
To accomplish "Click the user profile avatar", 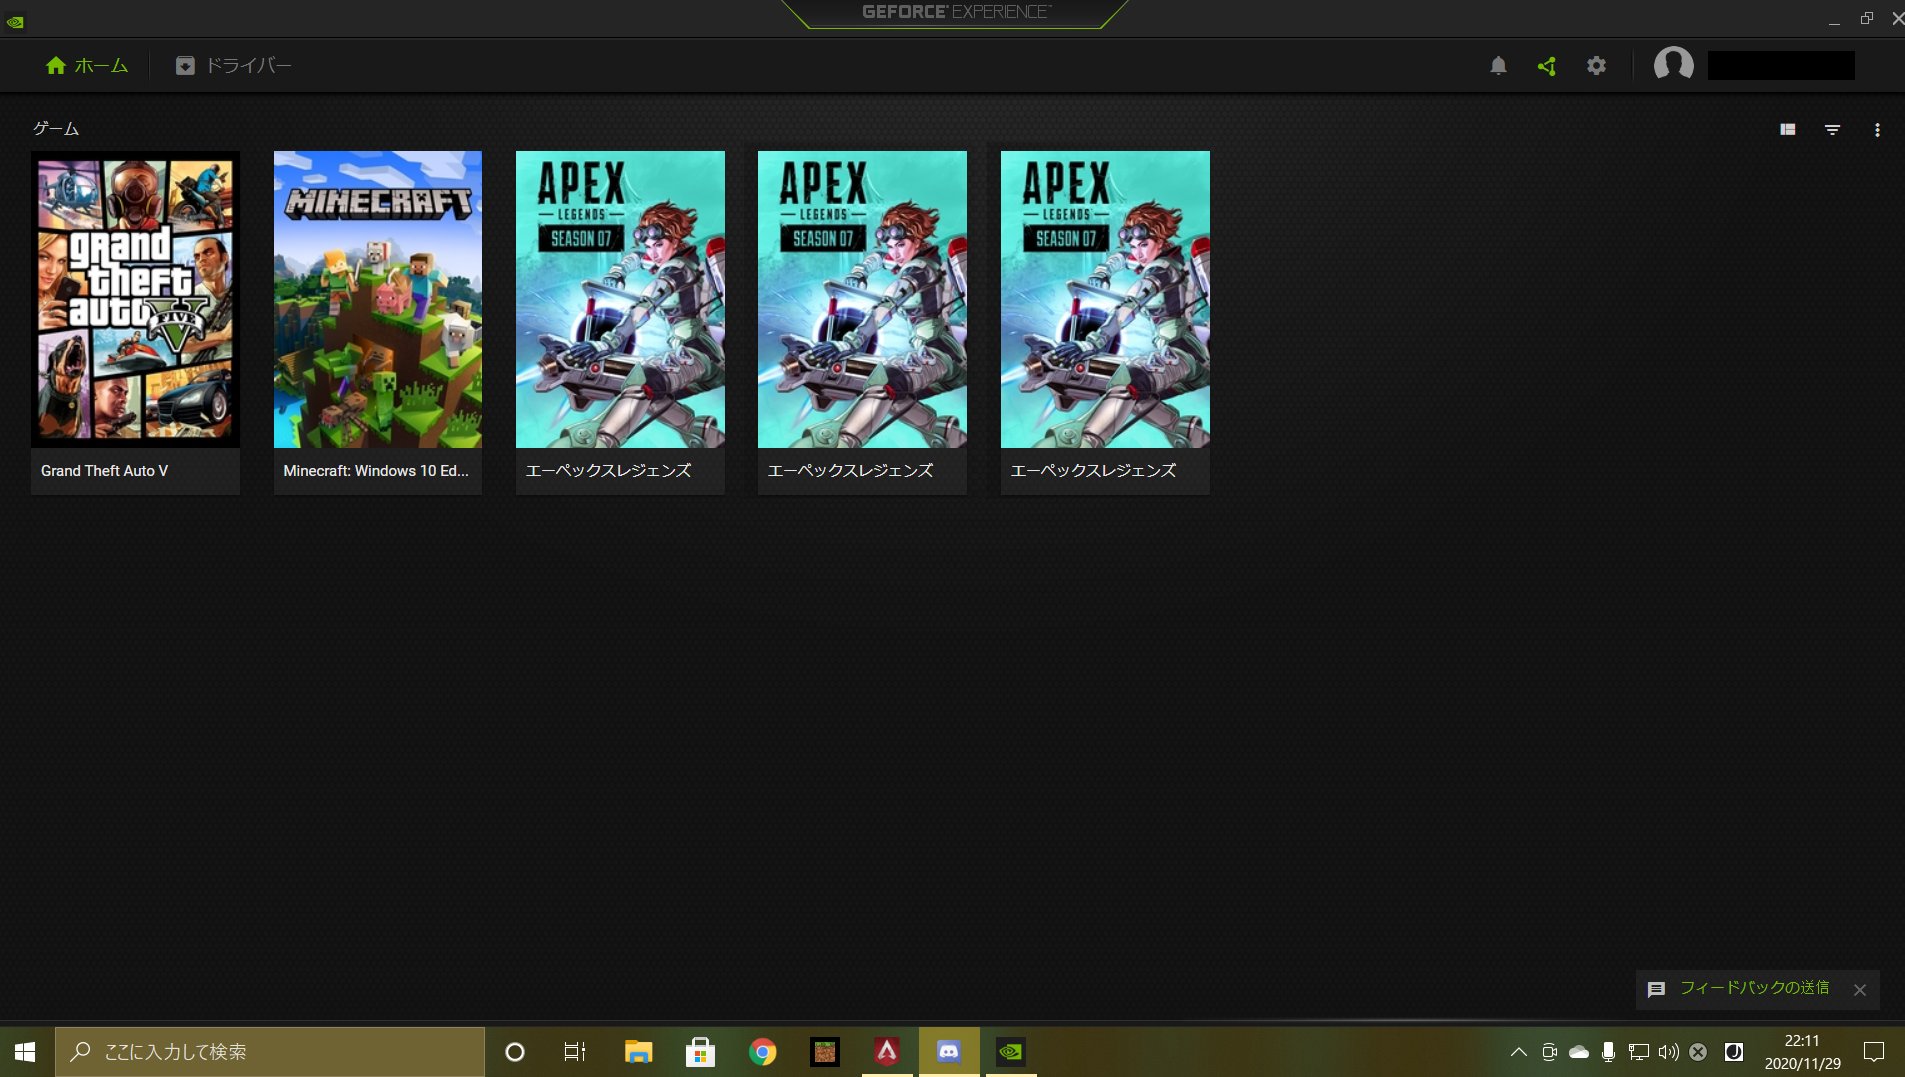I will (1673, 64).
